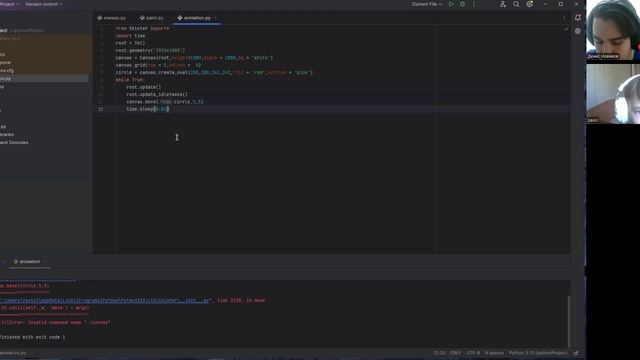The width and height of the screenshot is (640, 360).
Task: Open the IDE settings gear icon
Action: pyautogui.click(x=529, y=4)
